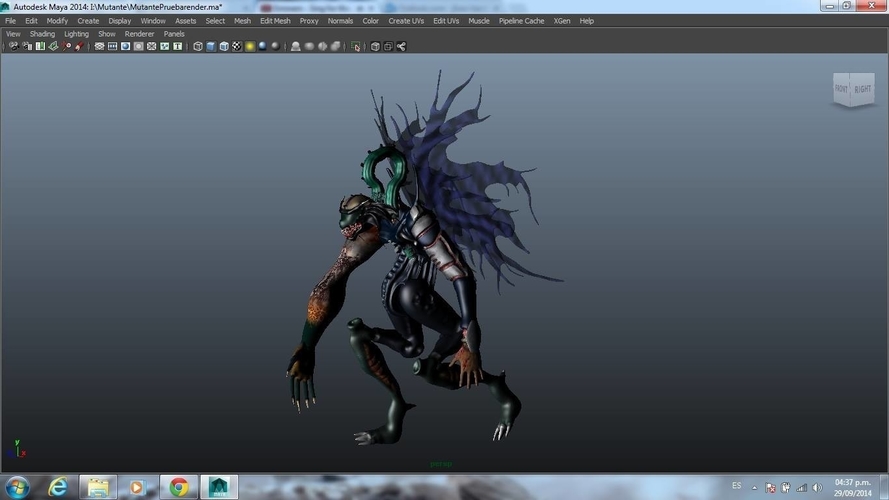Toggle the Film Gate display
The image size is (889, 500).
[112, 46]
